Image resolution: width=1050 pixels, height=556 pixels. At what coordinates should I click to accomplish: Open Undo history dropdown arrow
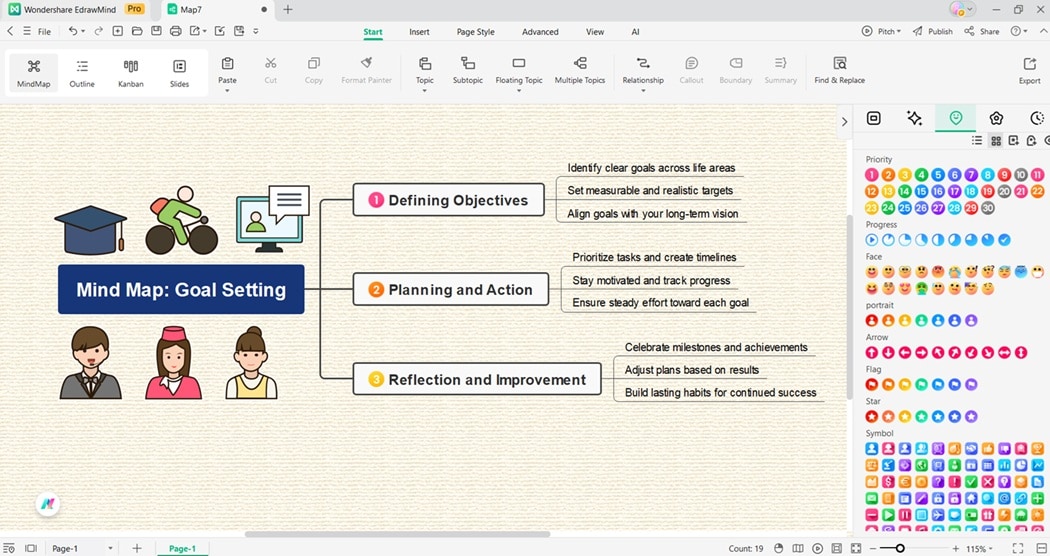coord(83,31)
